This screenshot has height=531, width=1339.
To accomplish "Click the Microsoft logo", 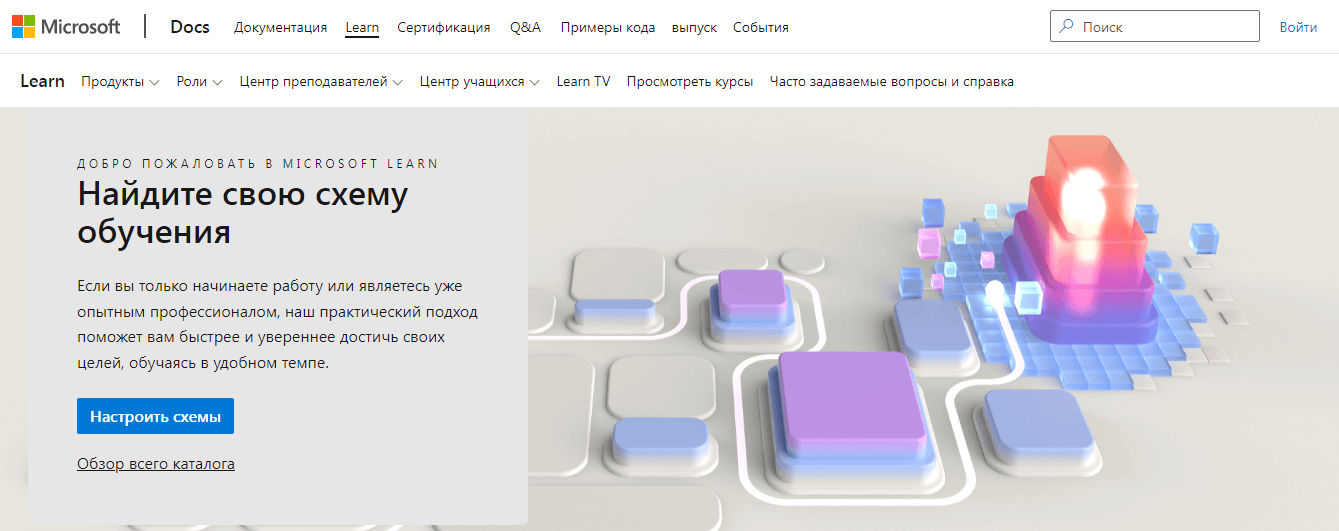I will click(66, 27).
